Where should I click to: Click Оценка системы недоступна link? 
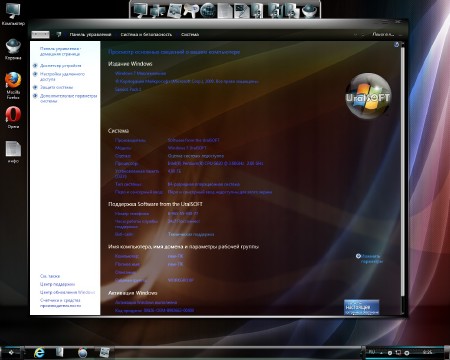point(196,156)
